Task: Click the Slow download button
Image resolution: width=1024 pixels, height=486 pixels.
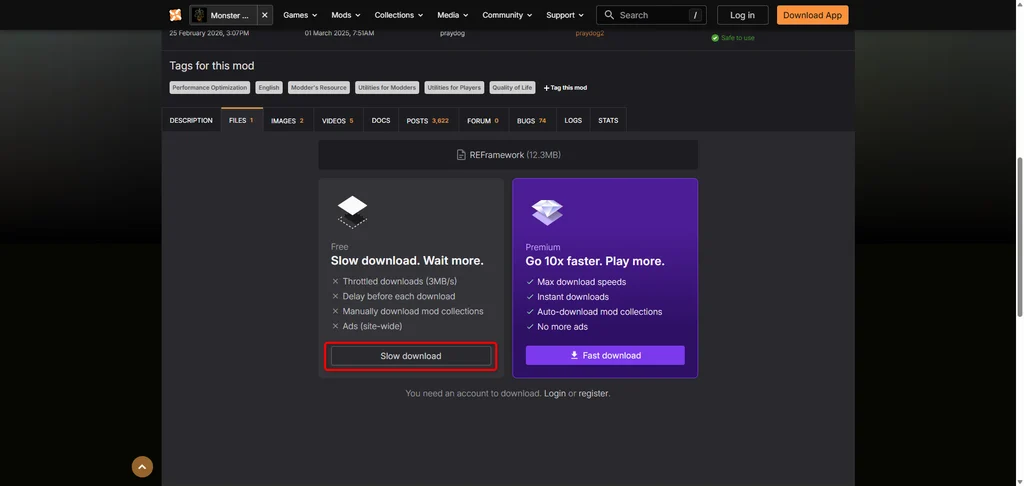Action: [411, 356]
